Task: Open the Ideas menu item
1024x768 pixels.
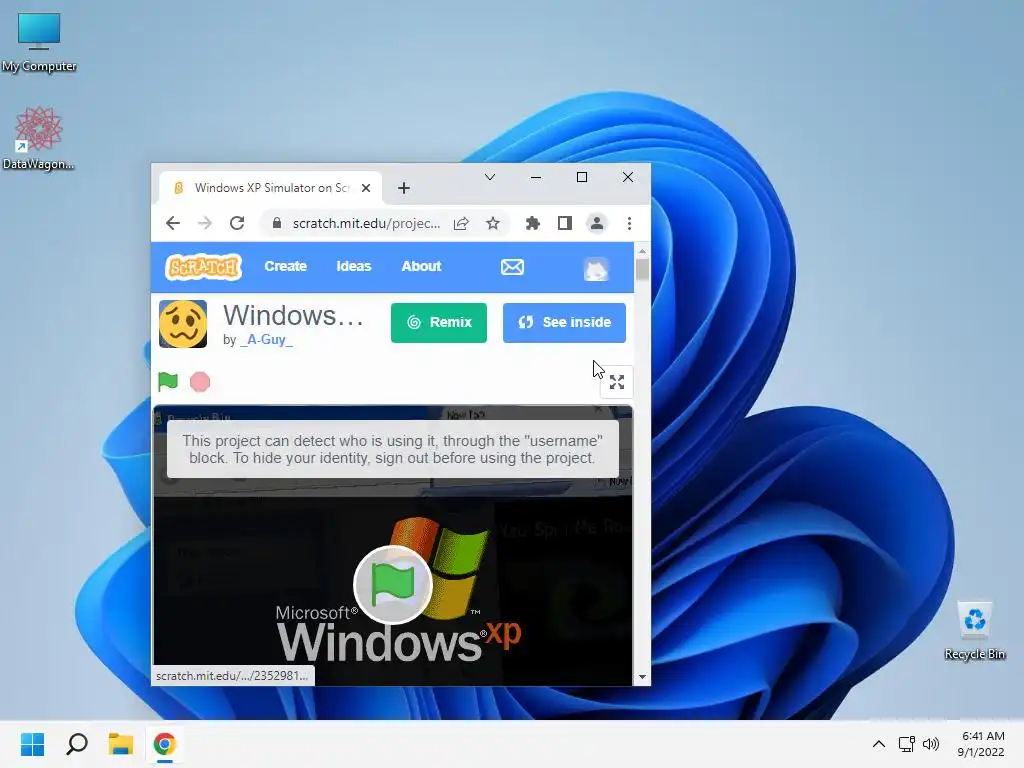Action: 353,266
